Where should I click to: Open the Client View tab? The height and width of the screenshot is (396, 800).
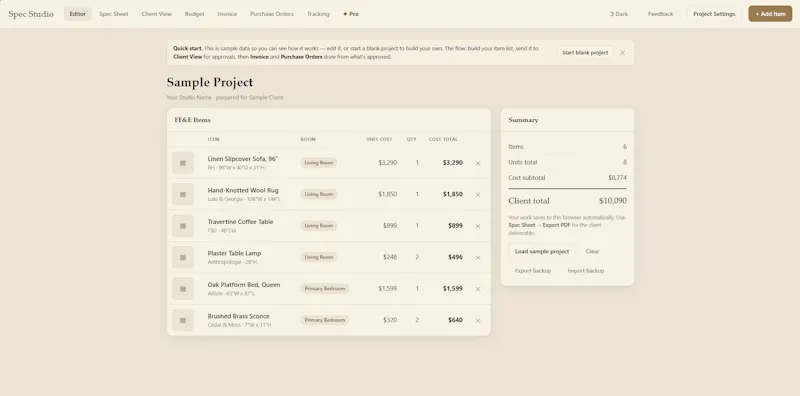[x=157, y=14]
